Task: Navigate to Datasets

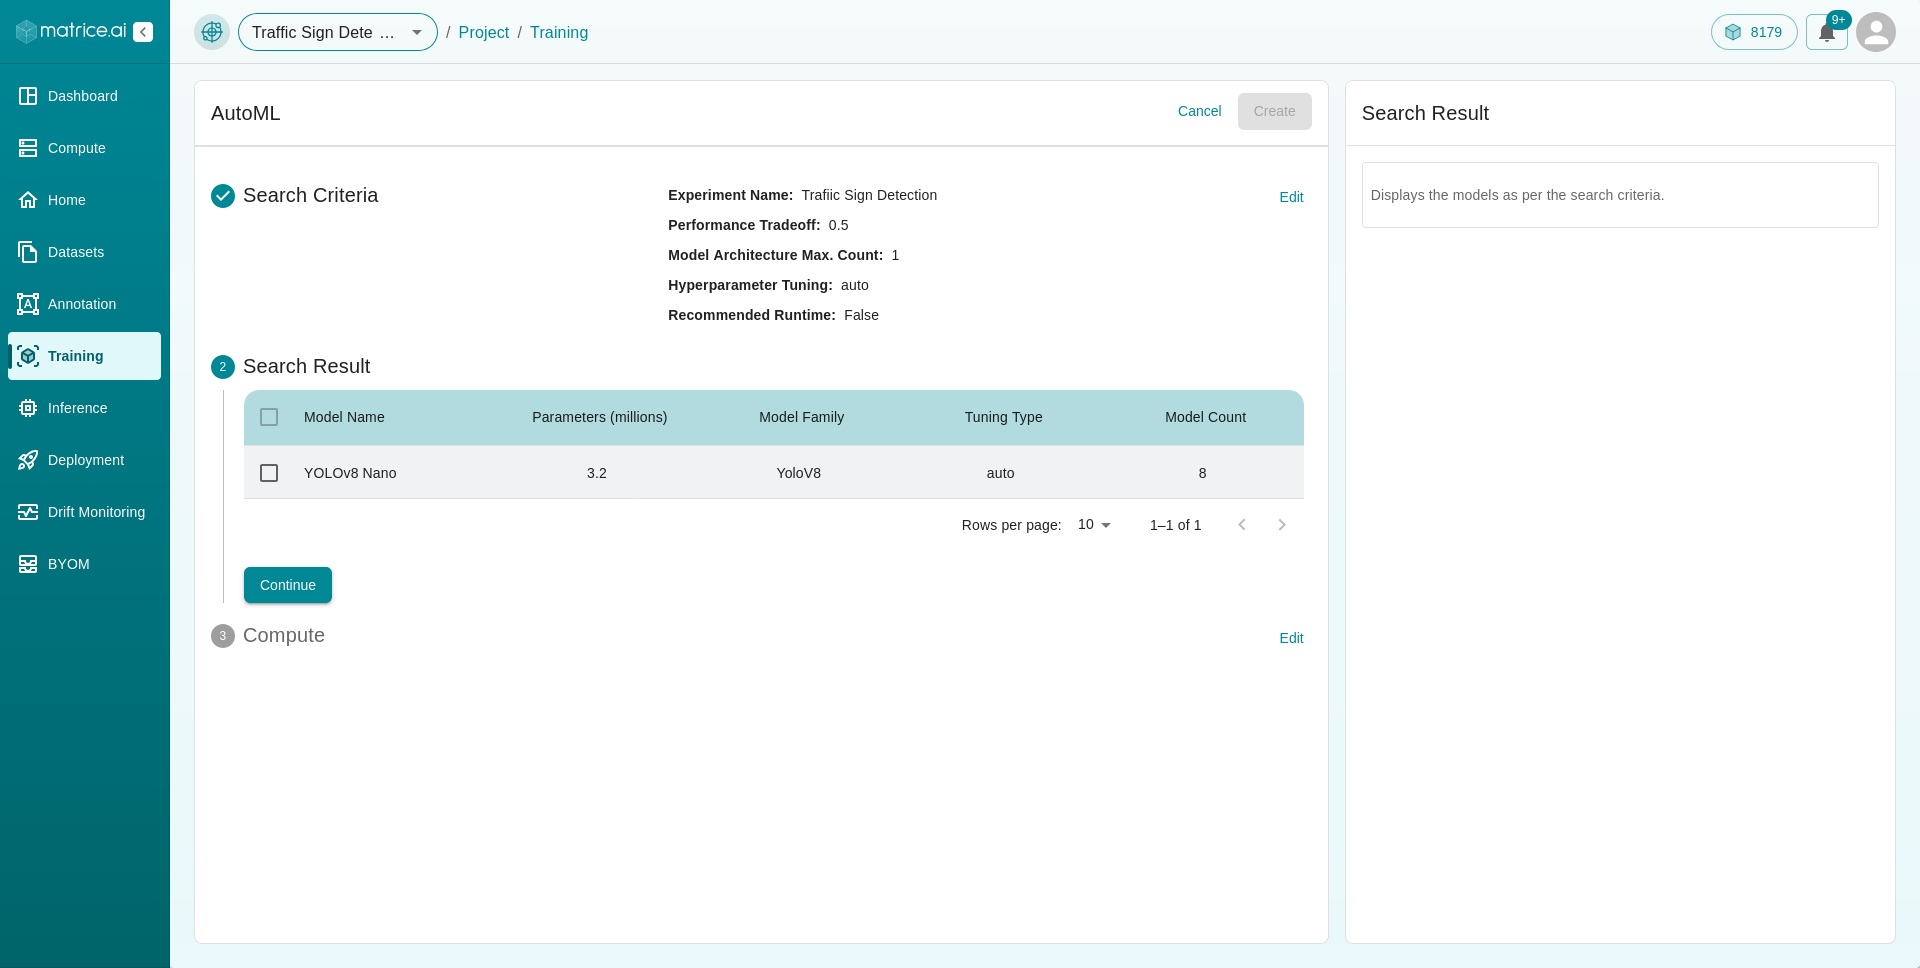Action: (x=84, y=252)
